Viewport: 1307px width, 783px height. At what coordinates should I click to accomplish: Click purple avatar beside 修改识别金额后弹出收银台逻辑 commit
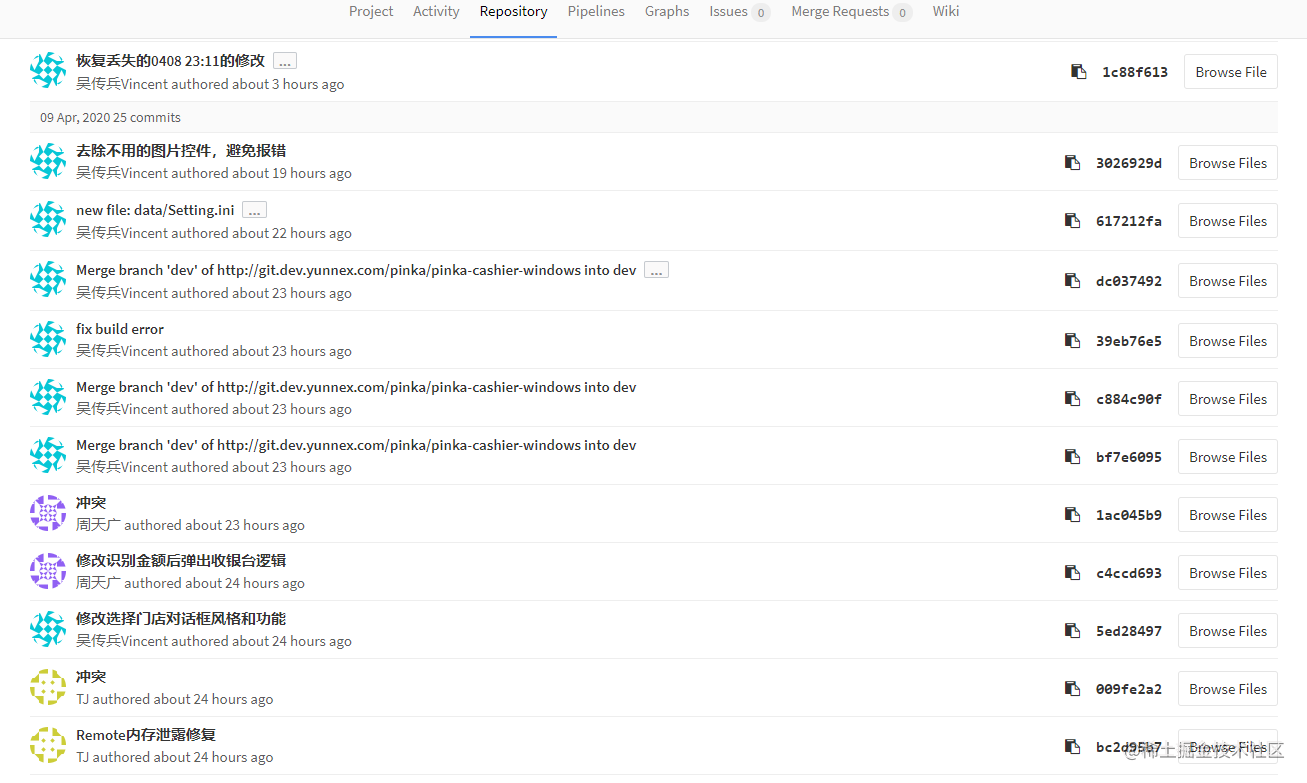[x=48, y=571]
